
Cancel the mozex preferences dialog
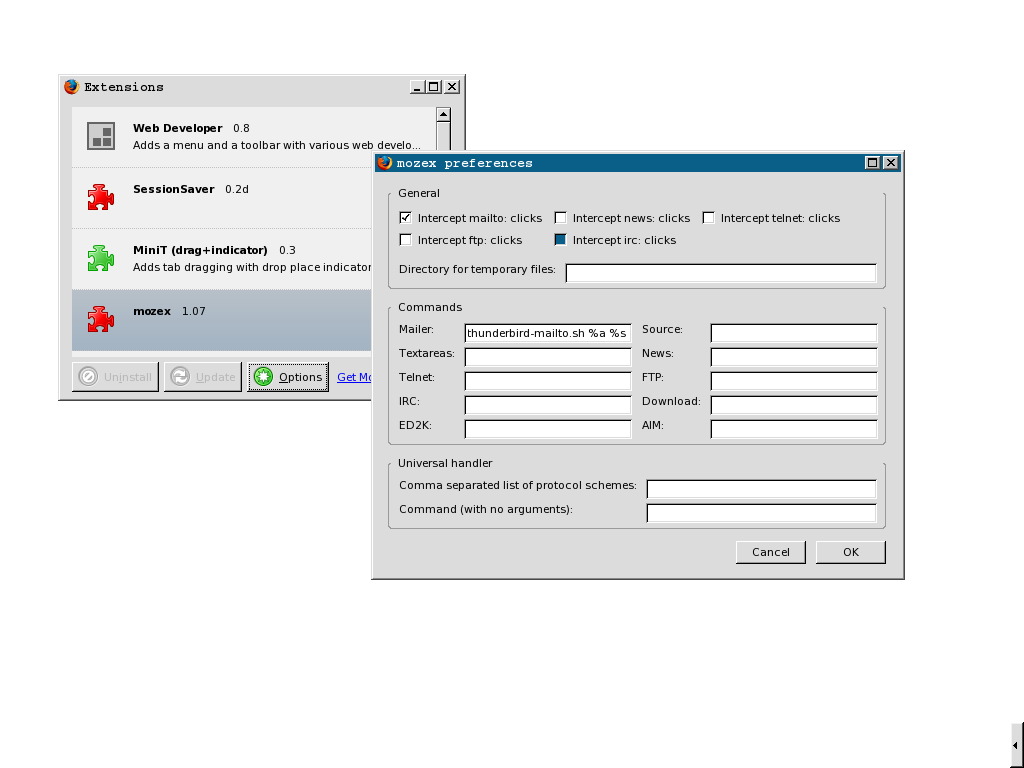pyautogui.click(x=771, y=552)
